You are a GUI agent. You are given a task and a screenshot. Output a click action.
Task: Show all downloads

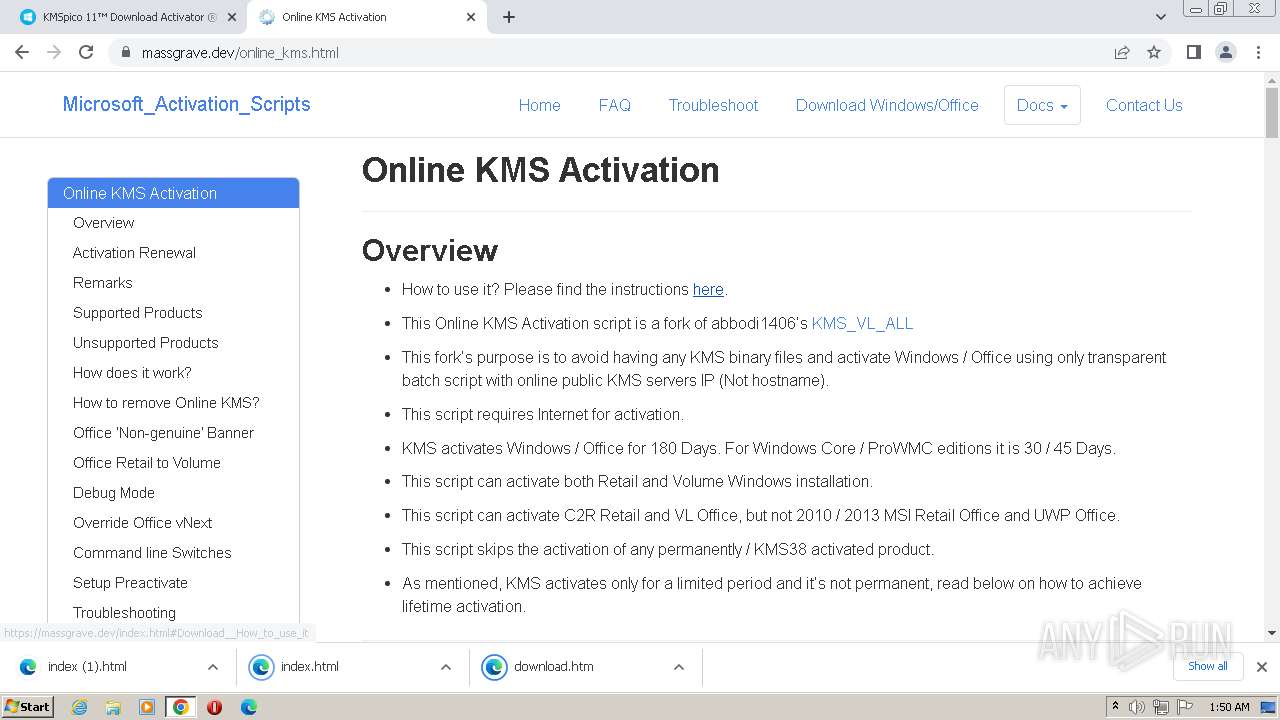tap(1208, 666)
